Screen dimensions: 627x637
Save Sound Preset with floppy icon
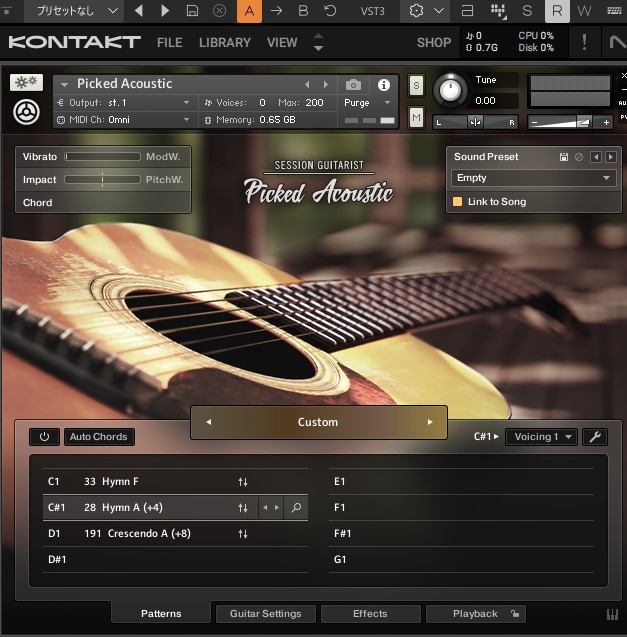(x=564, y=157)
